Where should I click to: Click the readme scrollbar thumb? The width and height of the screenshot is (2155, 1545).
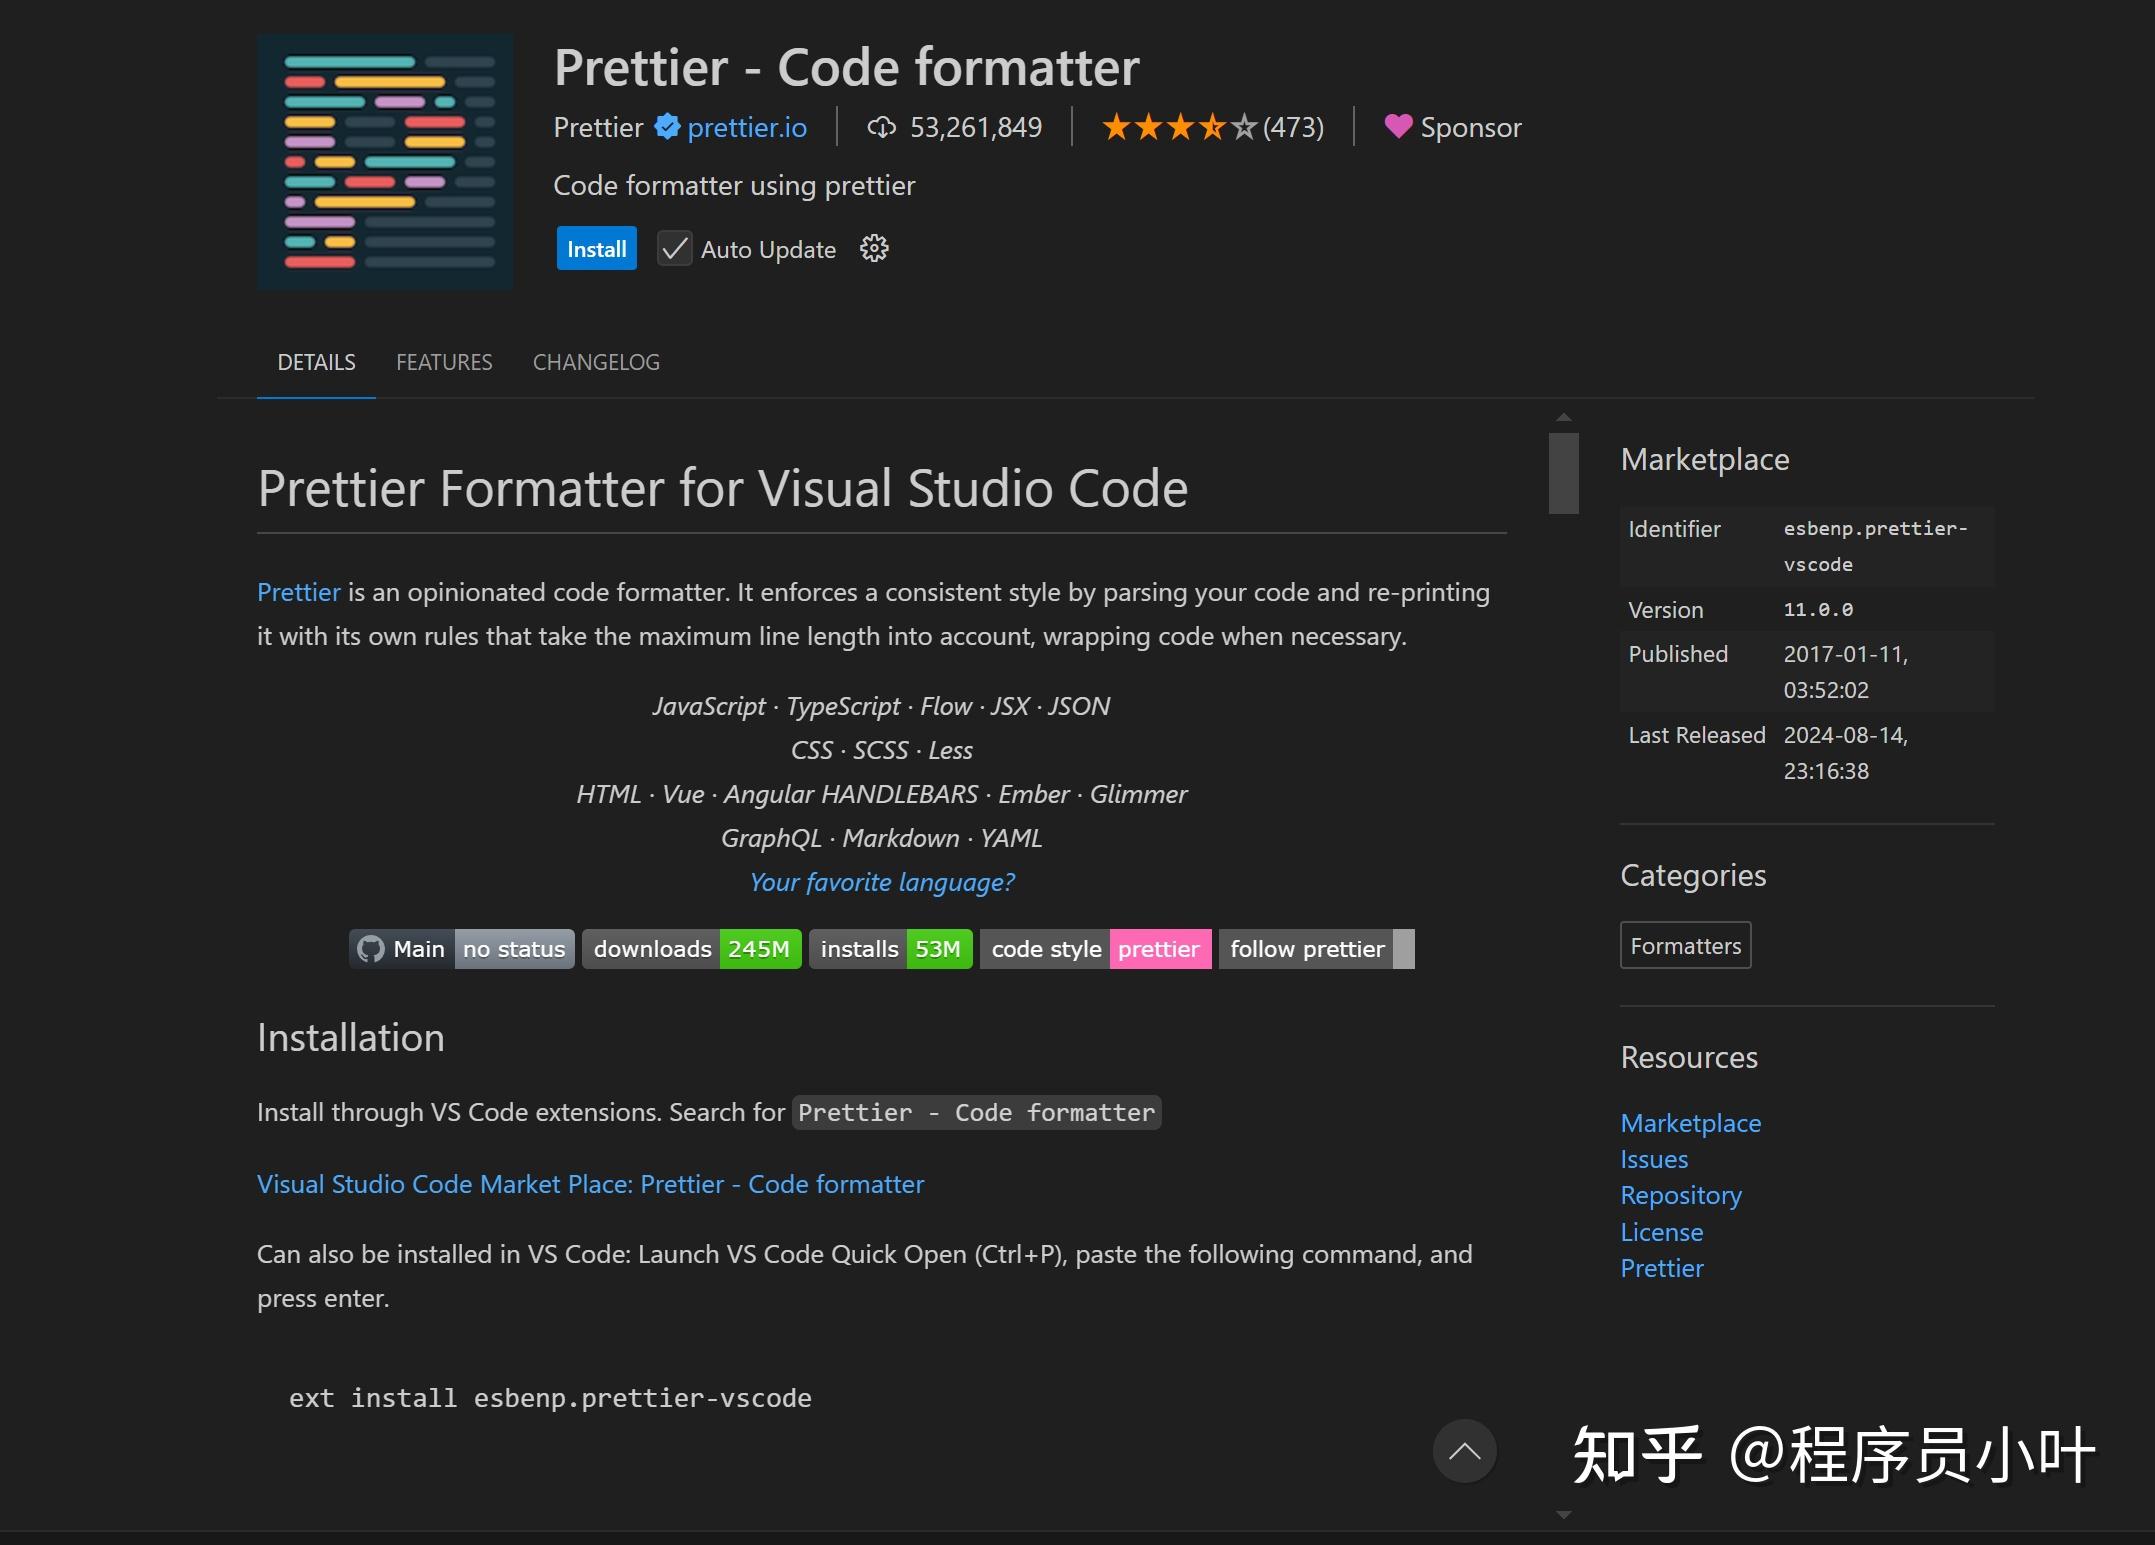pyautogui.click(x=1564, y=473)
